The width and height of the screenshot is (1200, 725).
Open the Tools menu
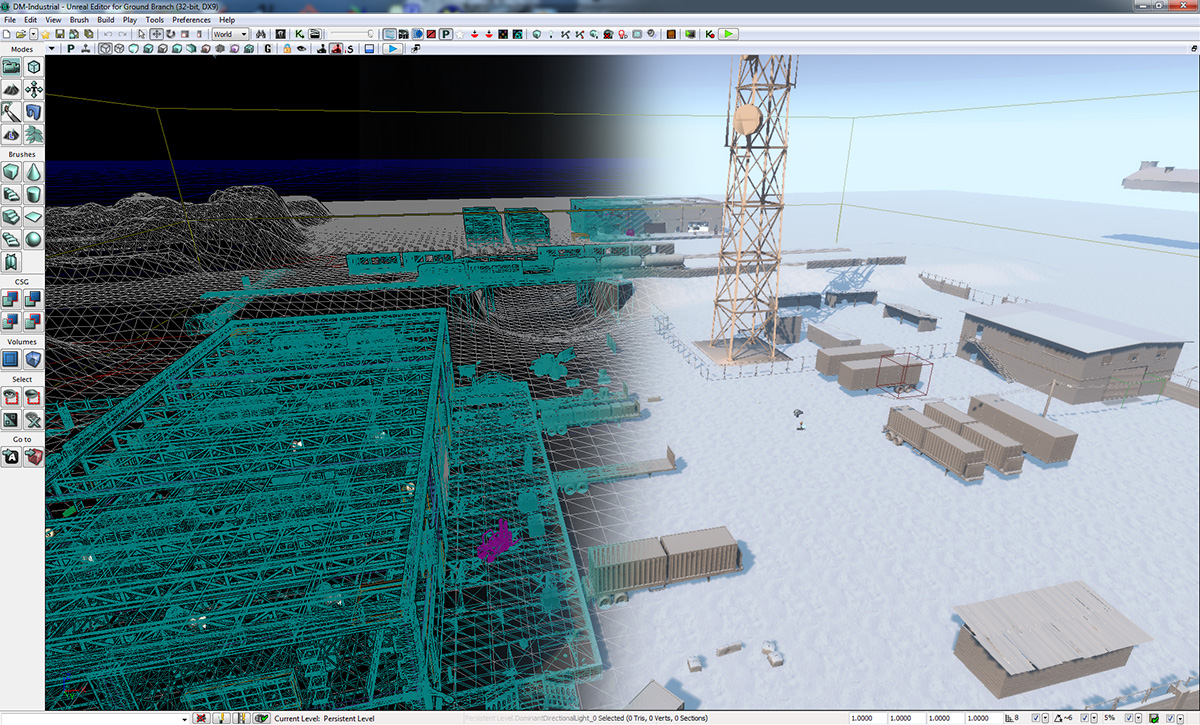coord(155,19)
